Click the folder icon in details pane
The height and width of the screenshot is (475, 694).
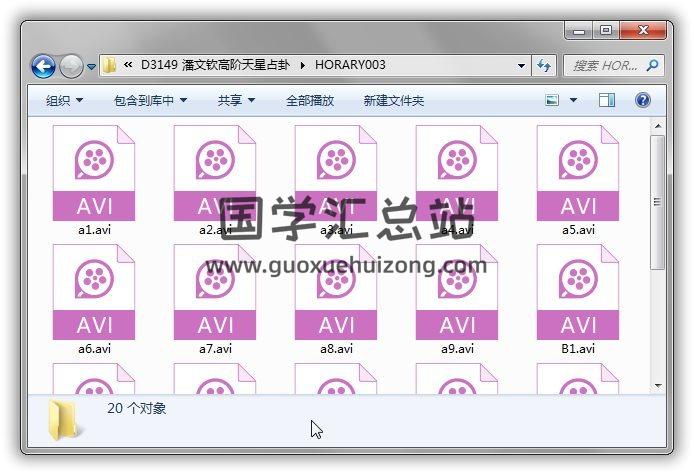coord(66,420)
